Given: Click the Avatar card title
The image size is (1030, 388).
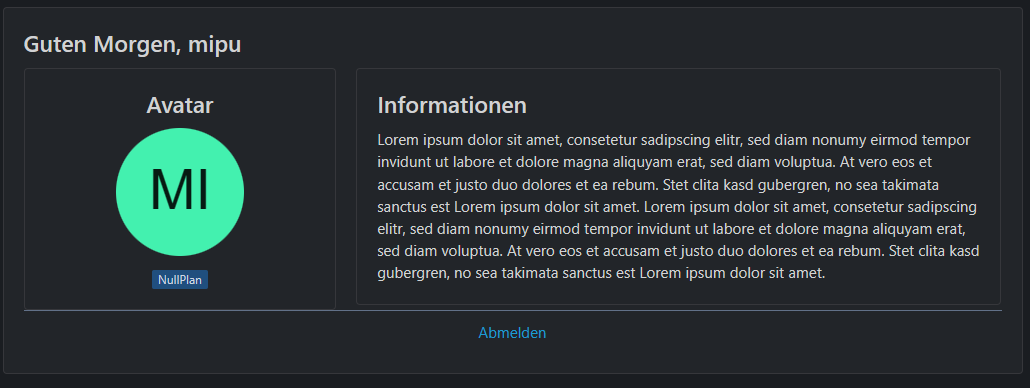Looking at the screenshot, I should click(x=180, y=105).
